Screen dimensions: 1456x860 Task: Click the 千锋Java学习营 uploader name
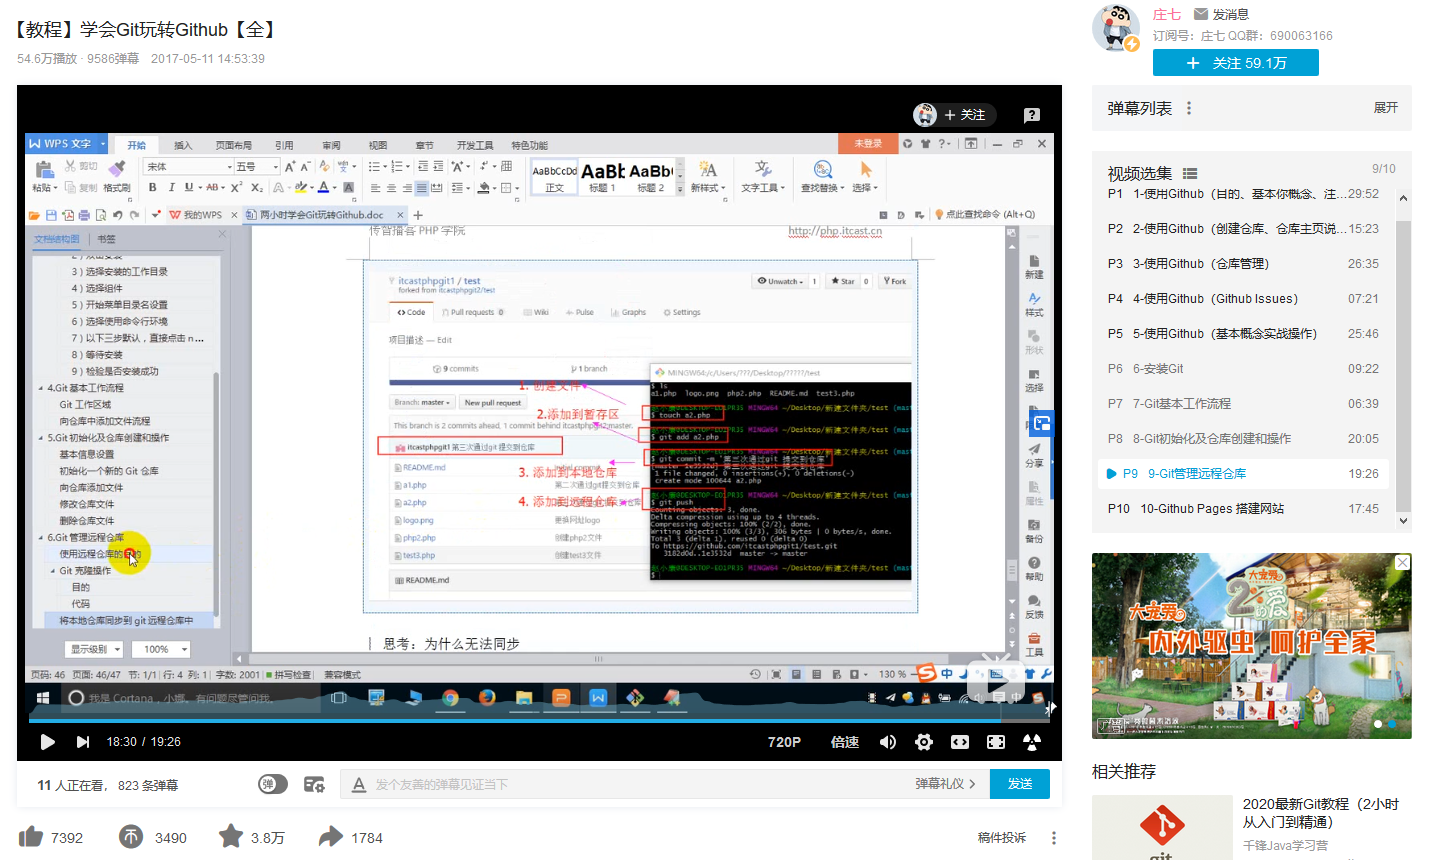point(1286,845)
